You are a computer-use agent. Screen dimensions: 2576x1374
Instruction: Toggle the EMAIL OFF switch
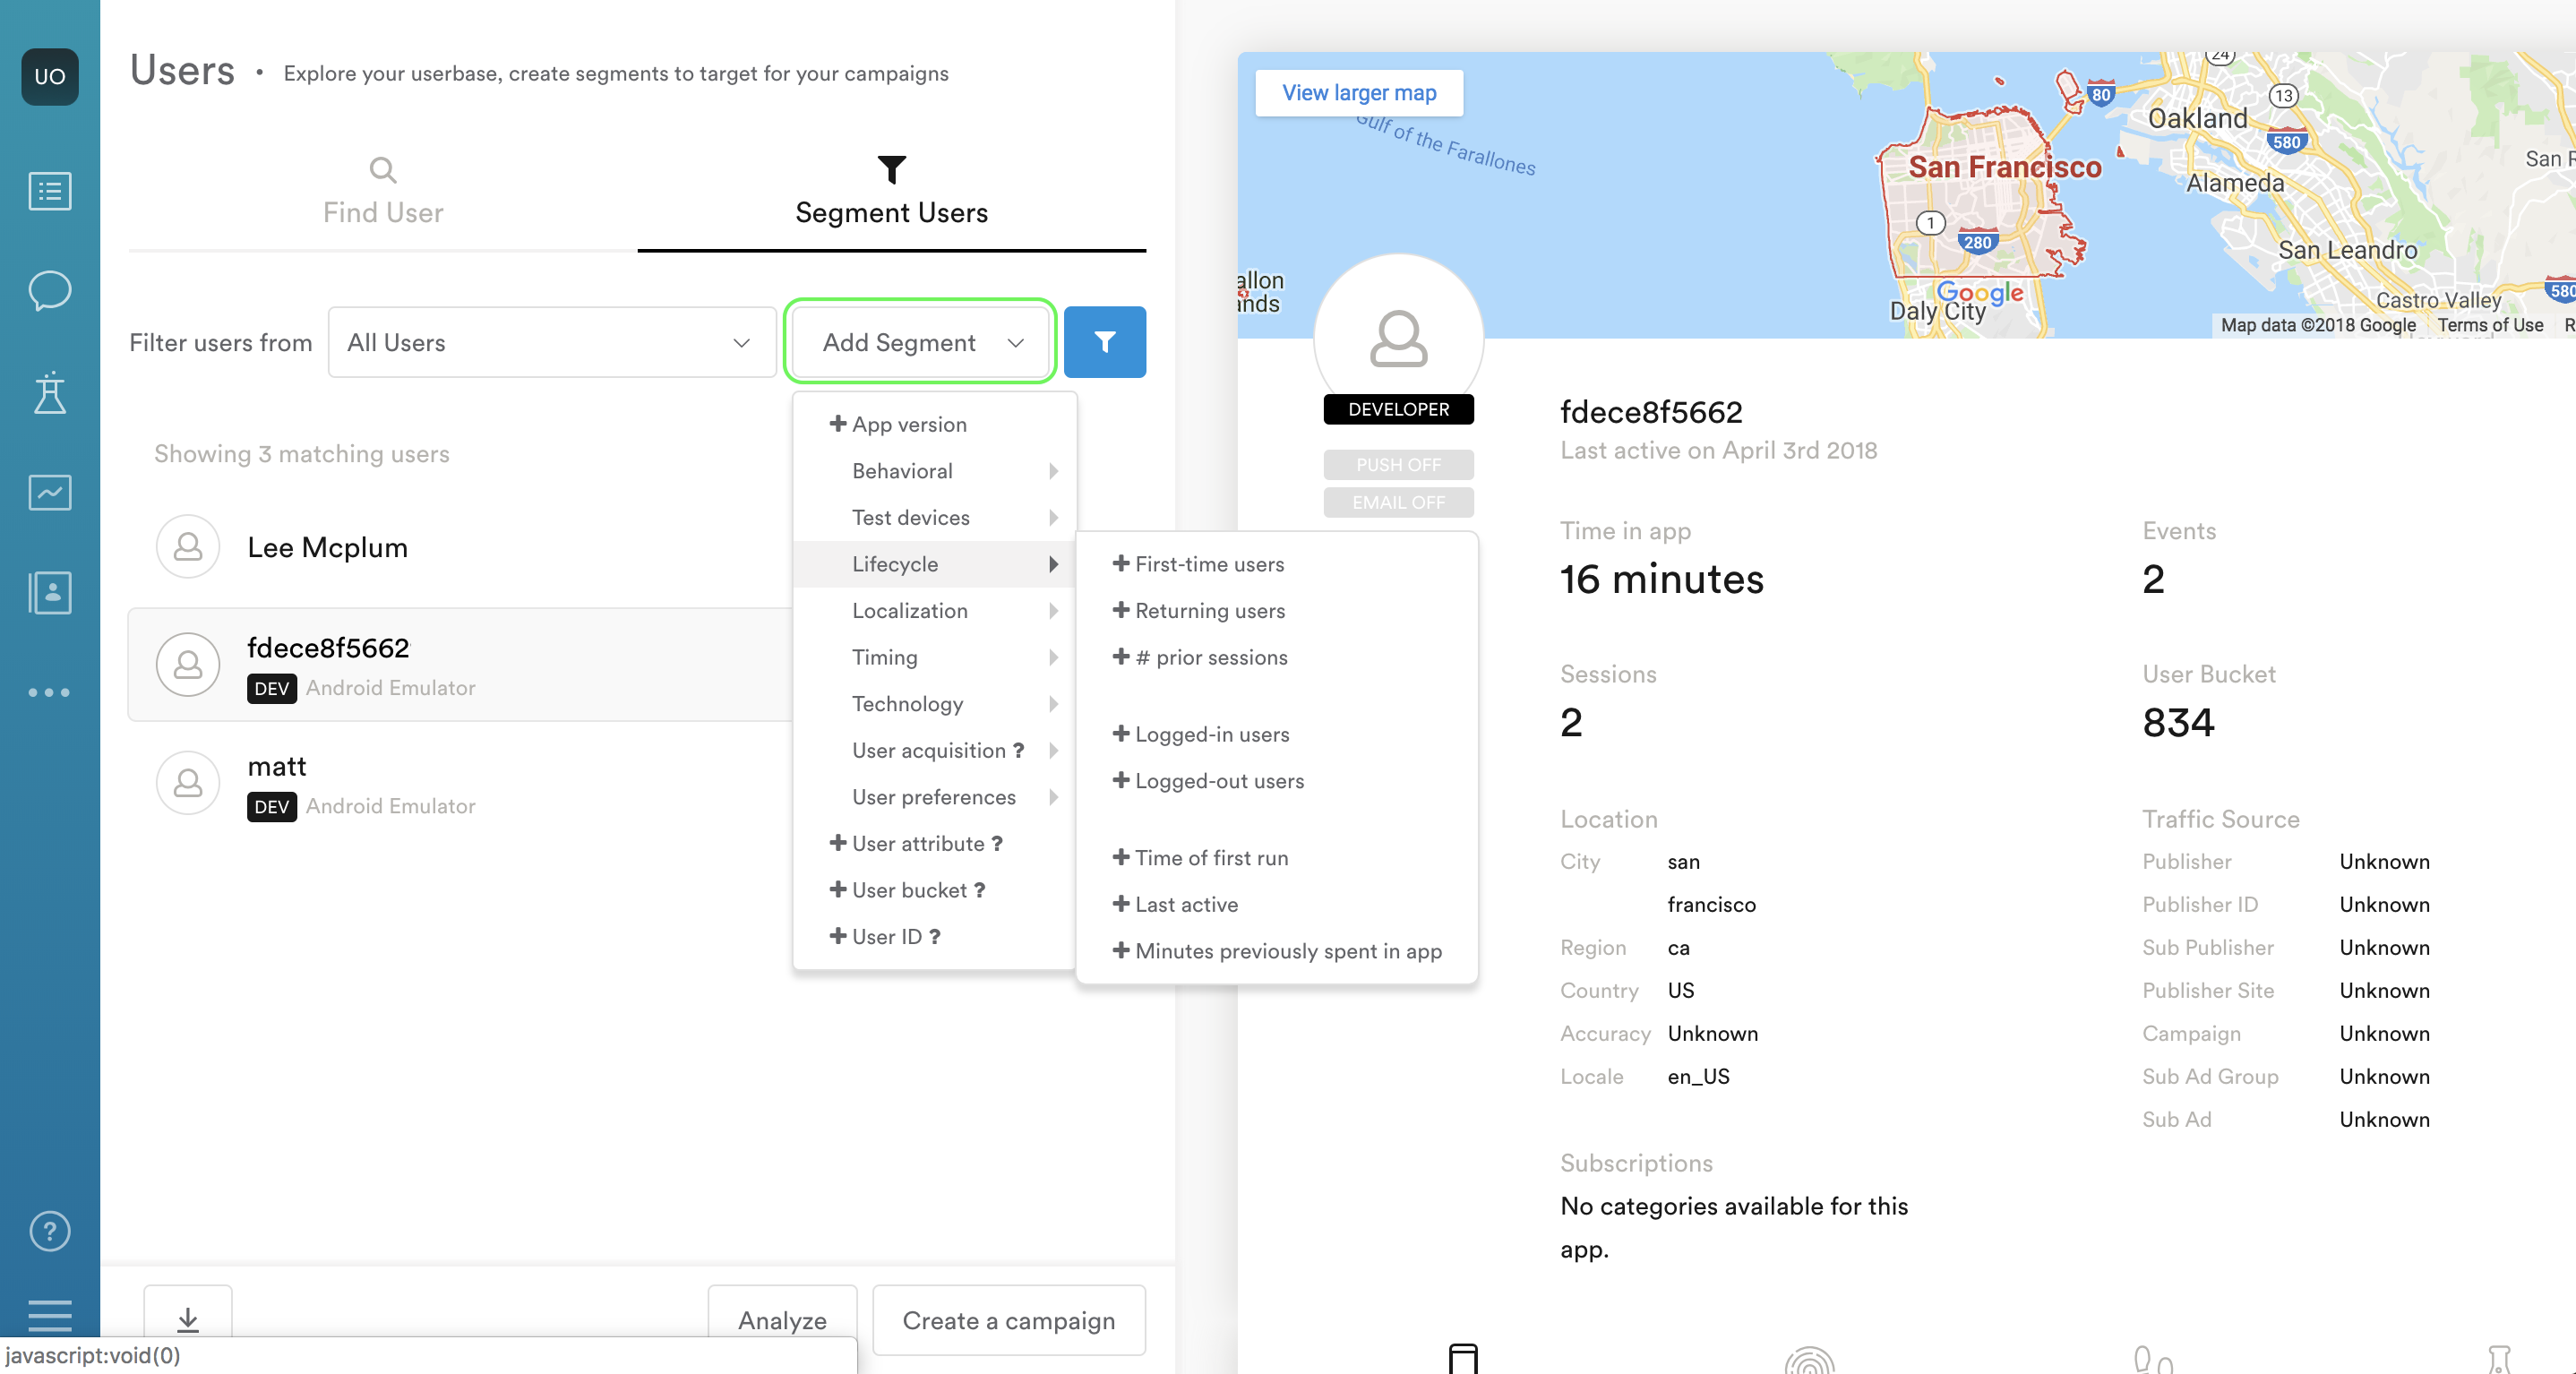(x=1398, y=502)
